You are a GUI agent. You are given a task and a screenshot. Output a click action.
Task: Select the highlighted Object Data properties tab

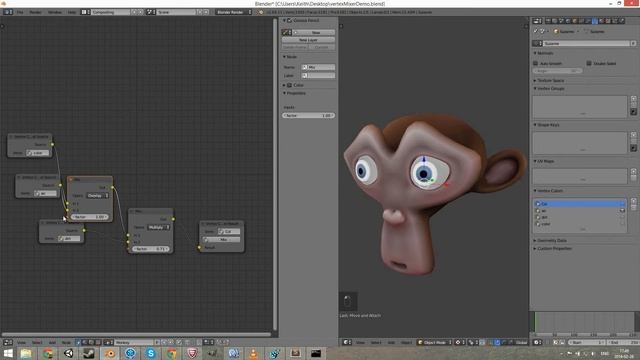[x=595, y=20]
